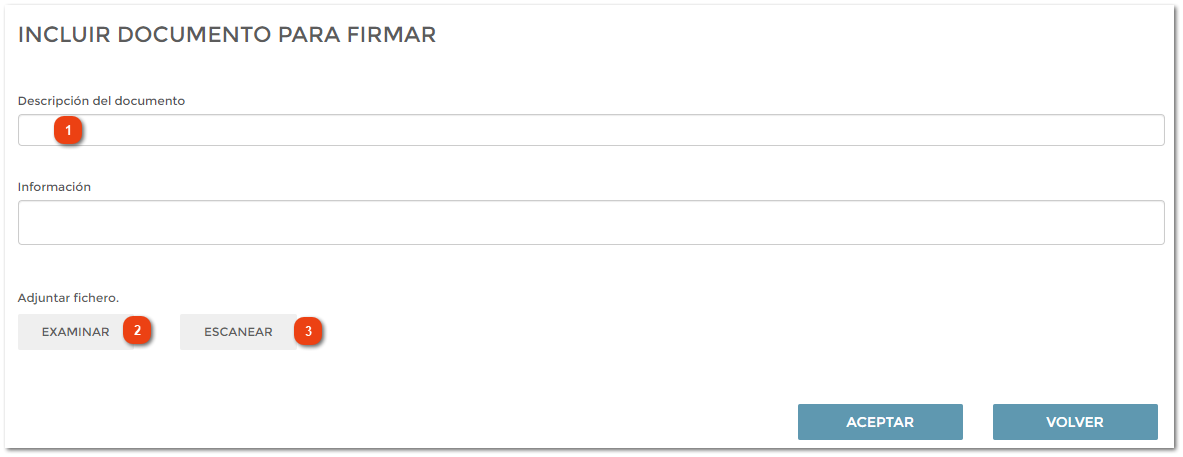This screenshot has height=457, width=1183.
Task: Click the VOLVER button
Action: point(1075,422)
